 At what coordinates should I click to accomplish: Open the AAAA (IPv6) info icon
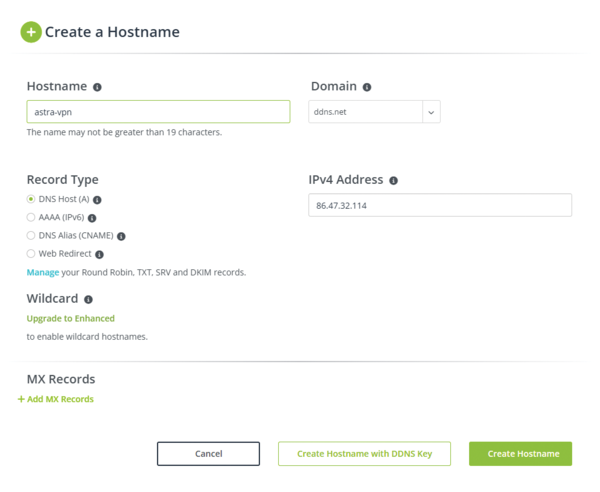pos(92,218)
